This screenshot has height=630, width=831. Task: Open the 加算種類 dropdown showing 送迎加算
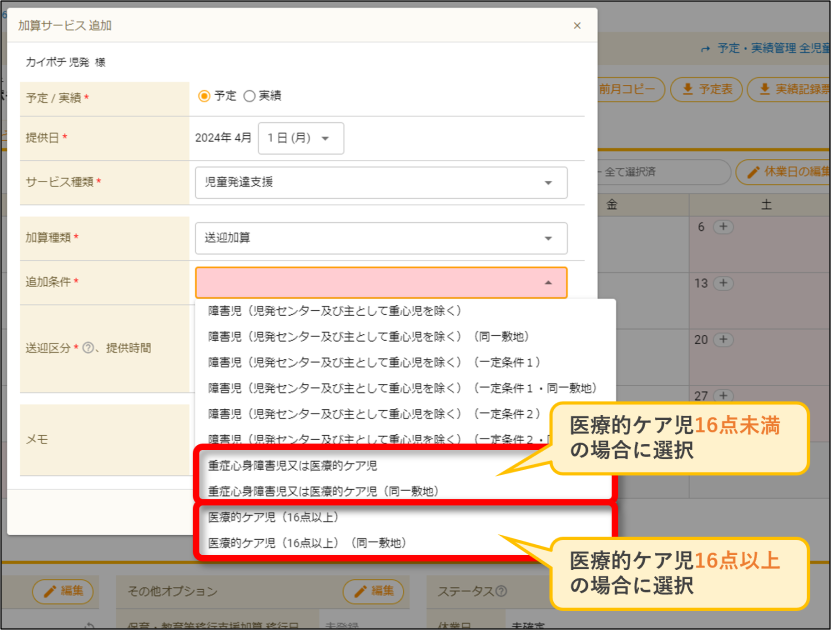pyautogui.click(x=381, y=238)
